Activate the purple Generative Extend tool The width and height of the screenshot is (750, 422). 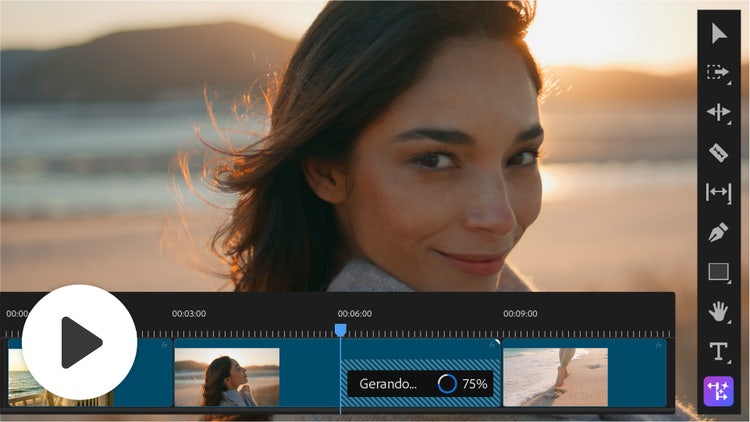pyautogui.click(x=718, y=391)
